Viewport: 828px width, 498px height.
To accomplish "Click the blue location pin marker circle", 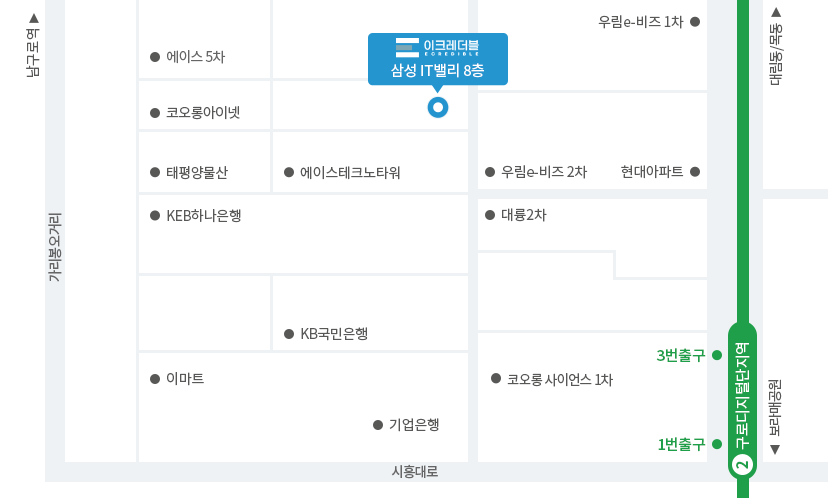I will pos(438,107).
